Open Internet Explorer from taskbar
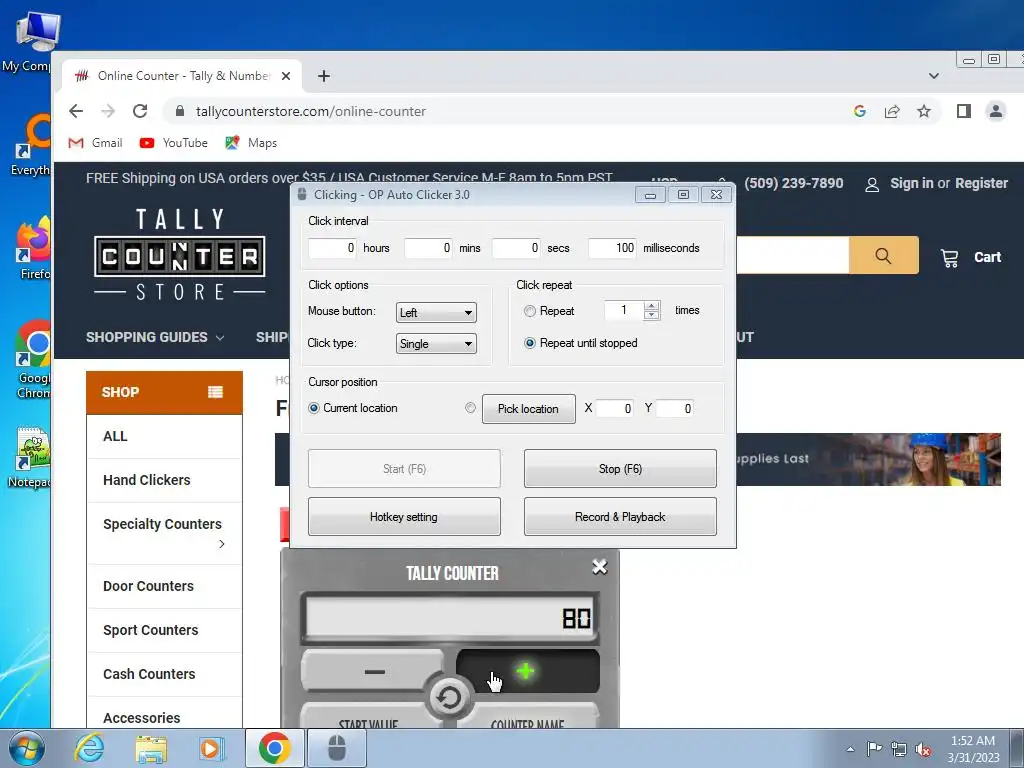The height and width of the screenshot is (768, 1024). click(x=89, y=748)
